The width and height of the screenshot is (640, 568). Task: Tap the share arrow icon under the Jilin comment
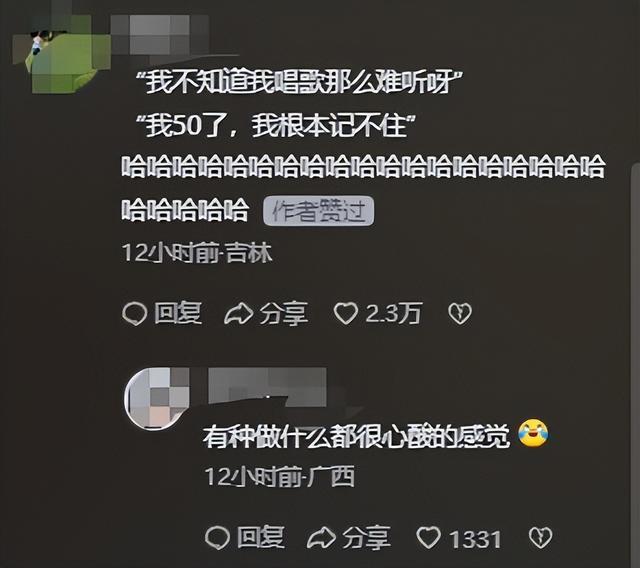pyautogui.click(x=239, y=314)
